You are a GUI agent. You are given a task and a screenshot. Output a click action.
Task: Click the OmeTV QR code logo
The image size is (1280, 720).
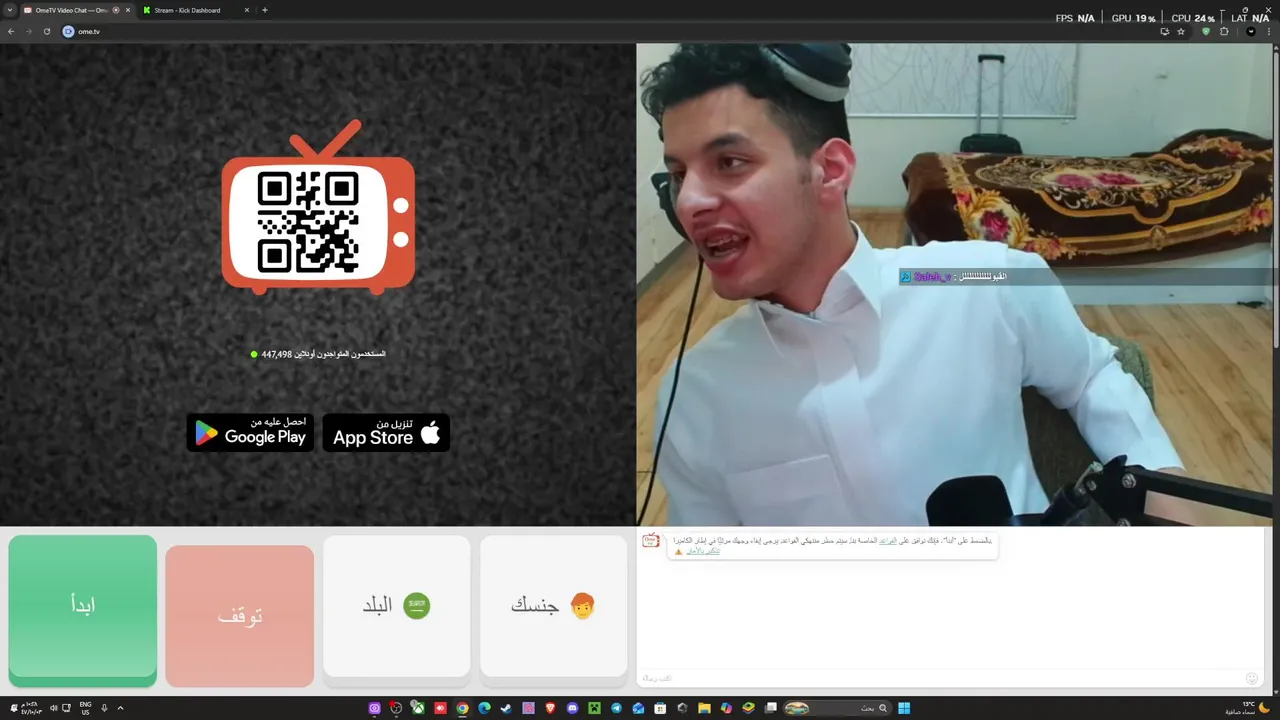(318, 207)
